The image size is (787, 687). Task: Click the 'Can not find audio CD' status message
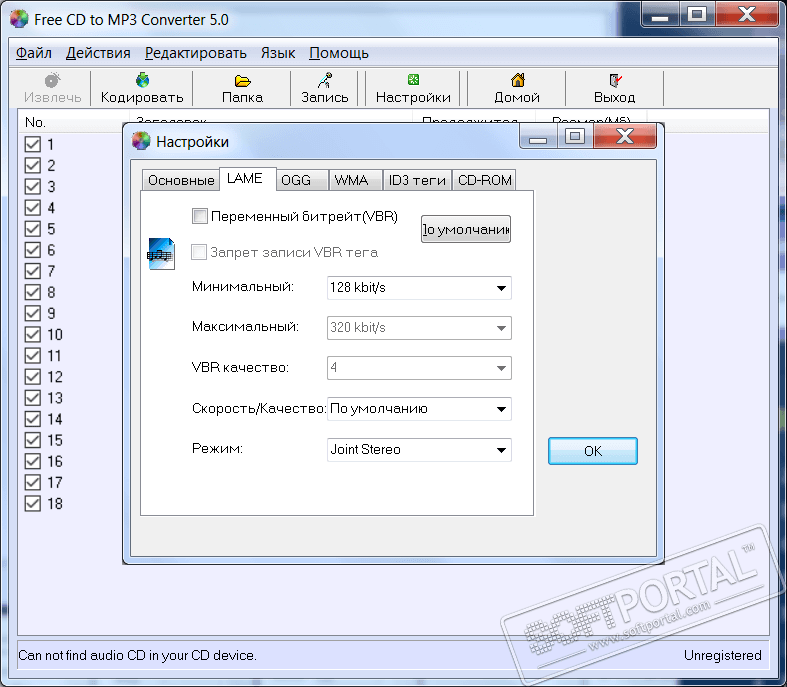point(138,655)
